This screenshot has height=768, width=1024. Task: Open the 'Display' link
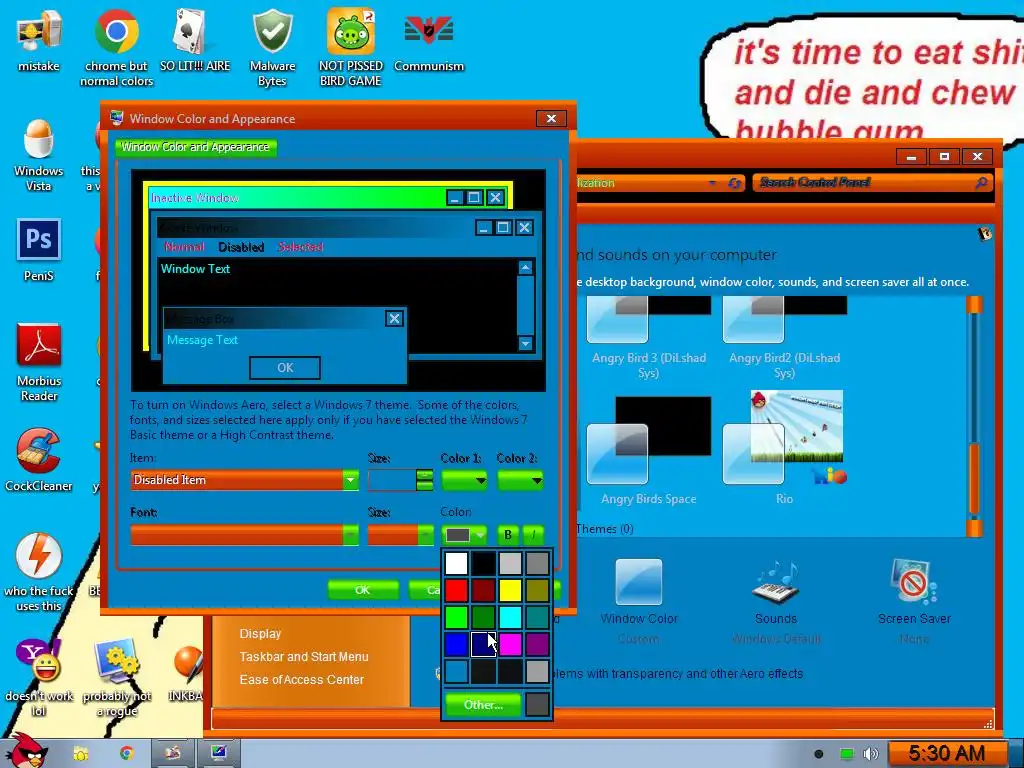tap(260, 633)
